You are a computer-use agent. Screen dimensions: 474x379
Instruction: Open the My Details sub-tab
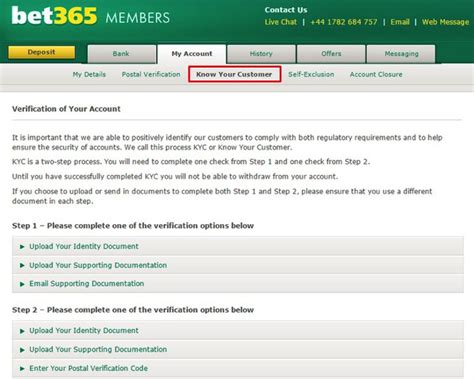[89, 74]
